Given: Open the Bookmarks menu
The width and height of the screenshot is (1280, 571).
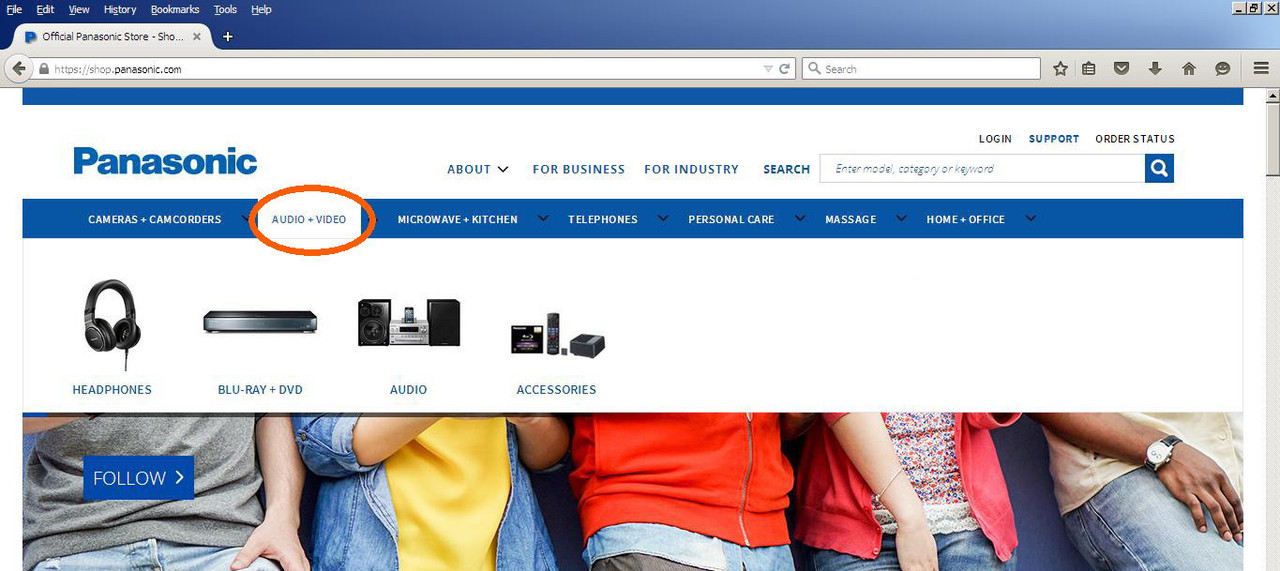Looking at the screenshot, I should click(x=175, y=9).
